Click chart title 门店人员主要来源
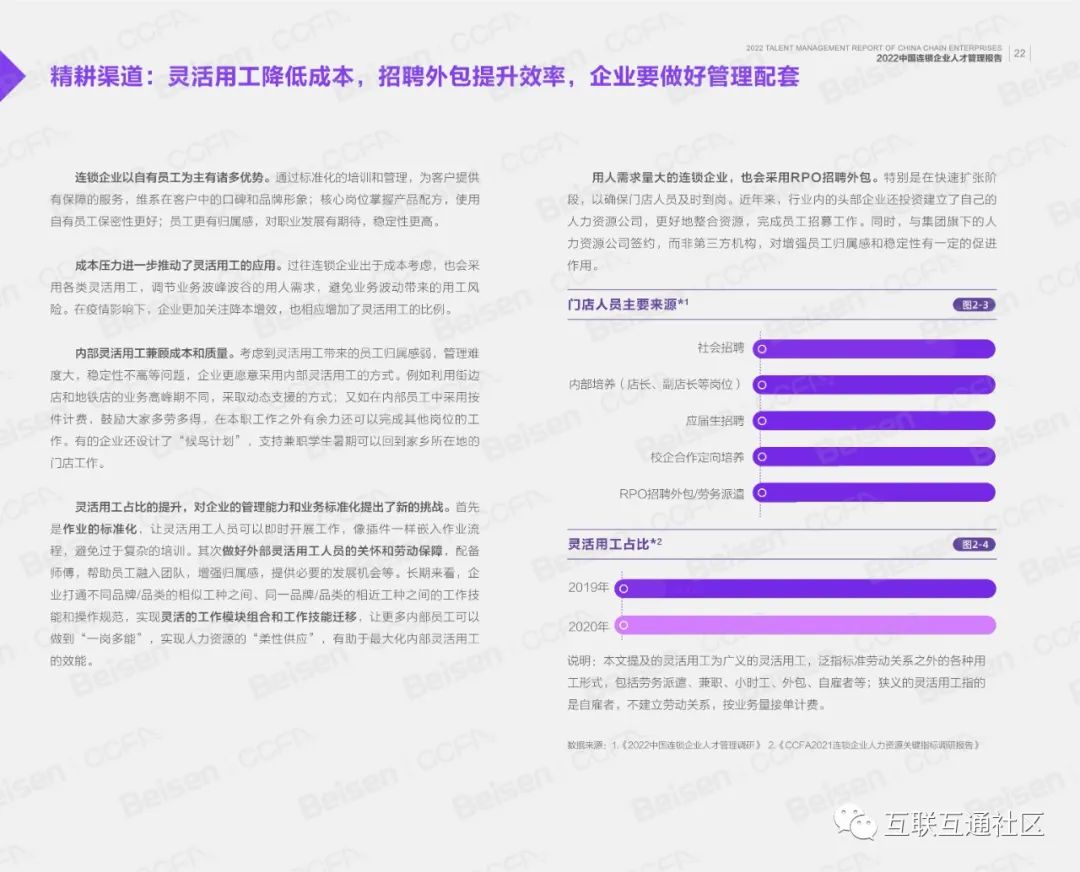The image size is (1080, 872). (627, 304)
